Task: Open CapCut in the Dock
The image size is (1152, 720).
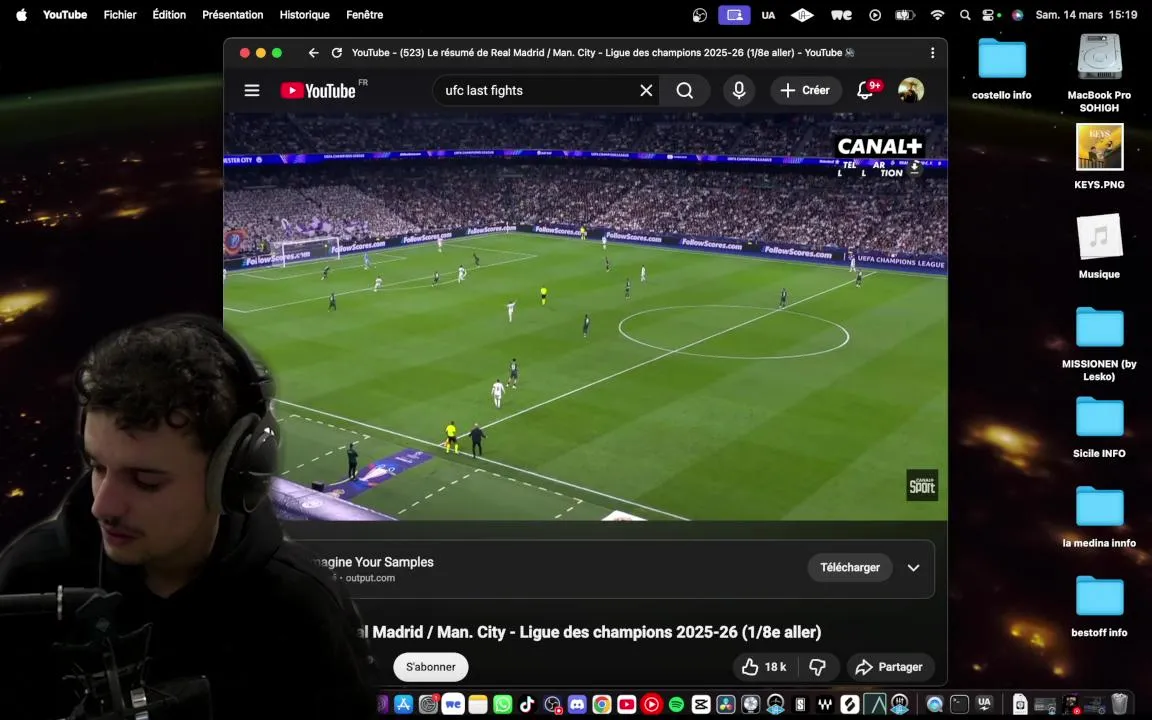Action: point(701,705)
